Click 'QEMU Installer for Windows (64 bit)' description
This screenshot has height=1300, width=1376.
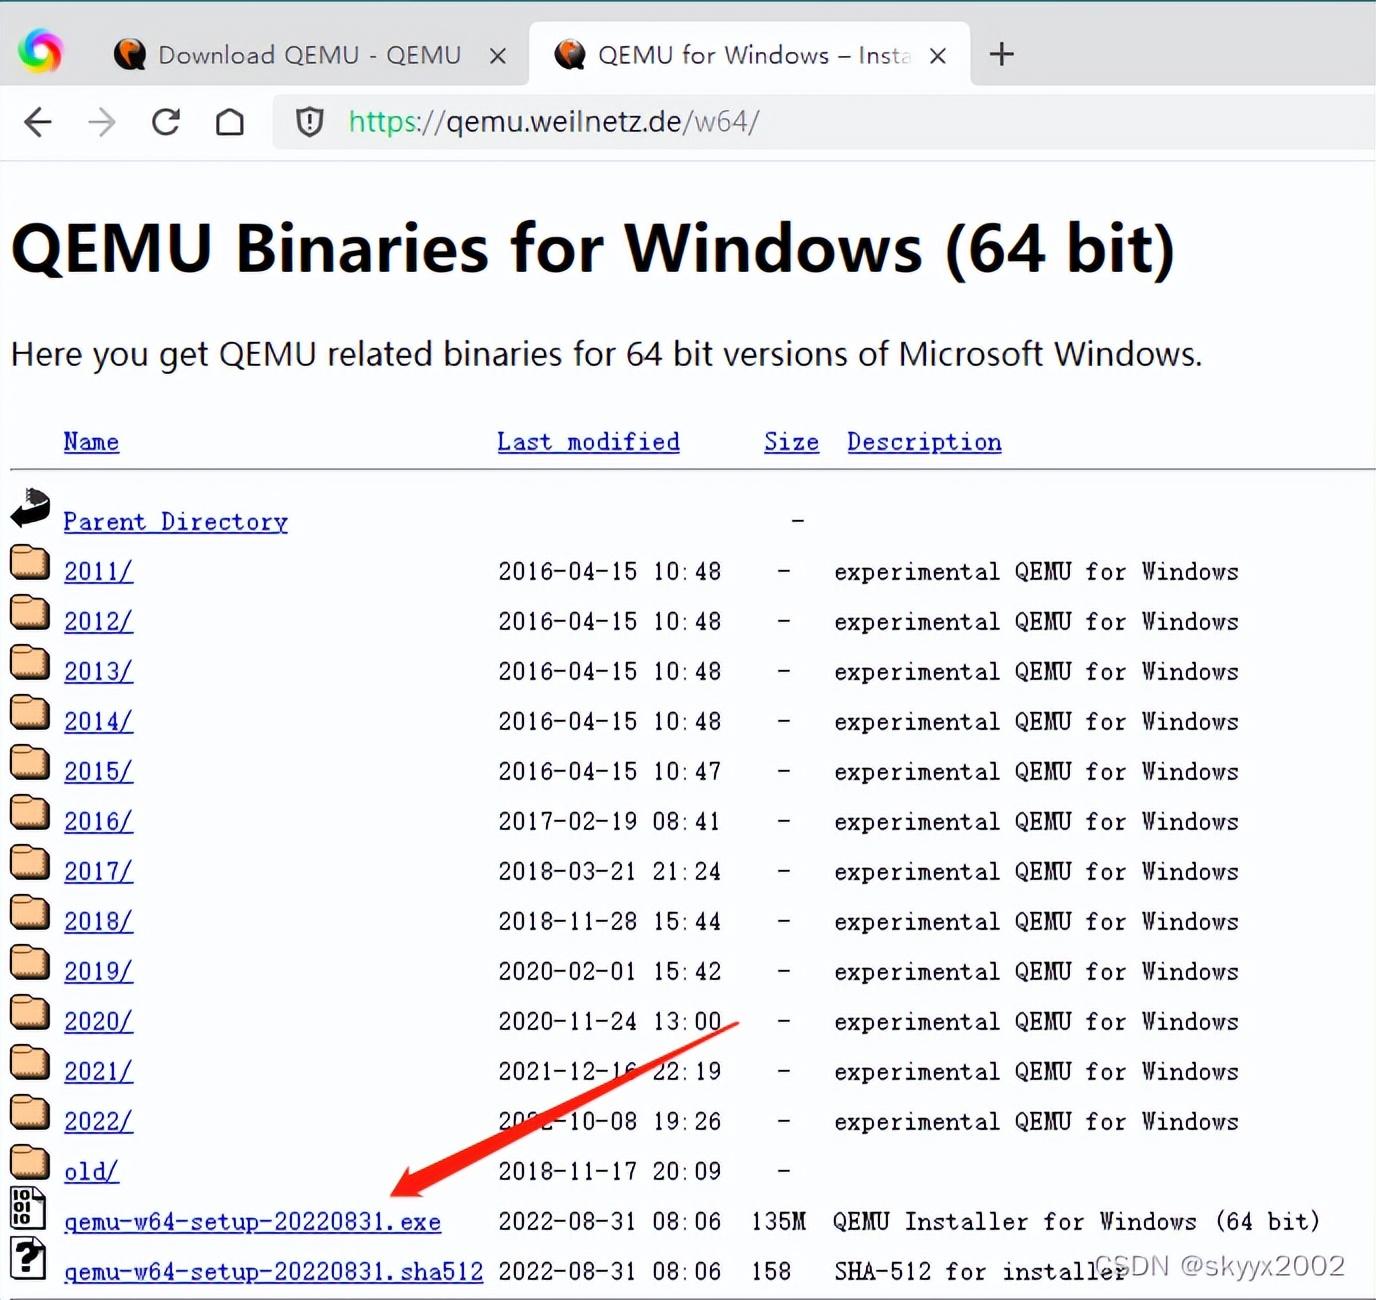pyautogui.click(x=1076, y=1222)
